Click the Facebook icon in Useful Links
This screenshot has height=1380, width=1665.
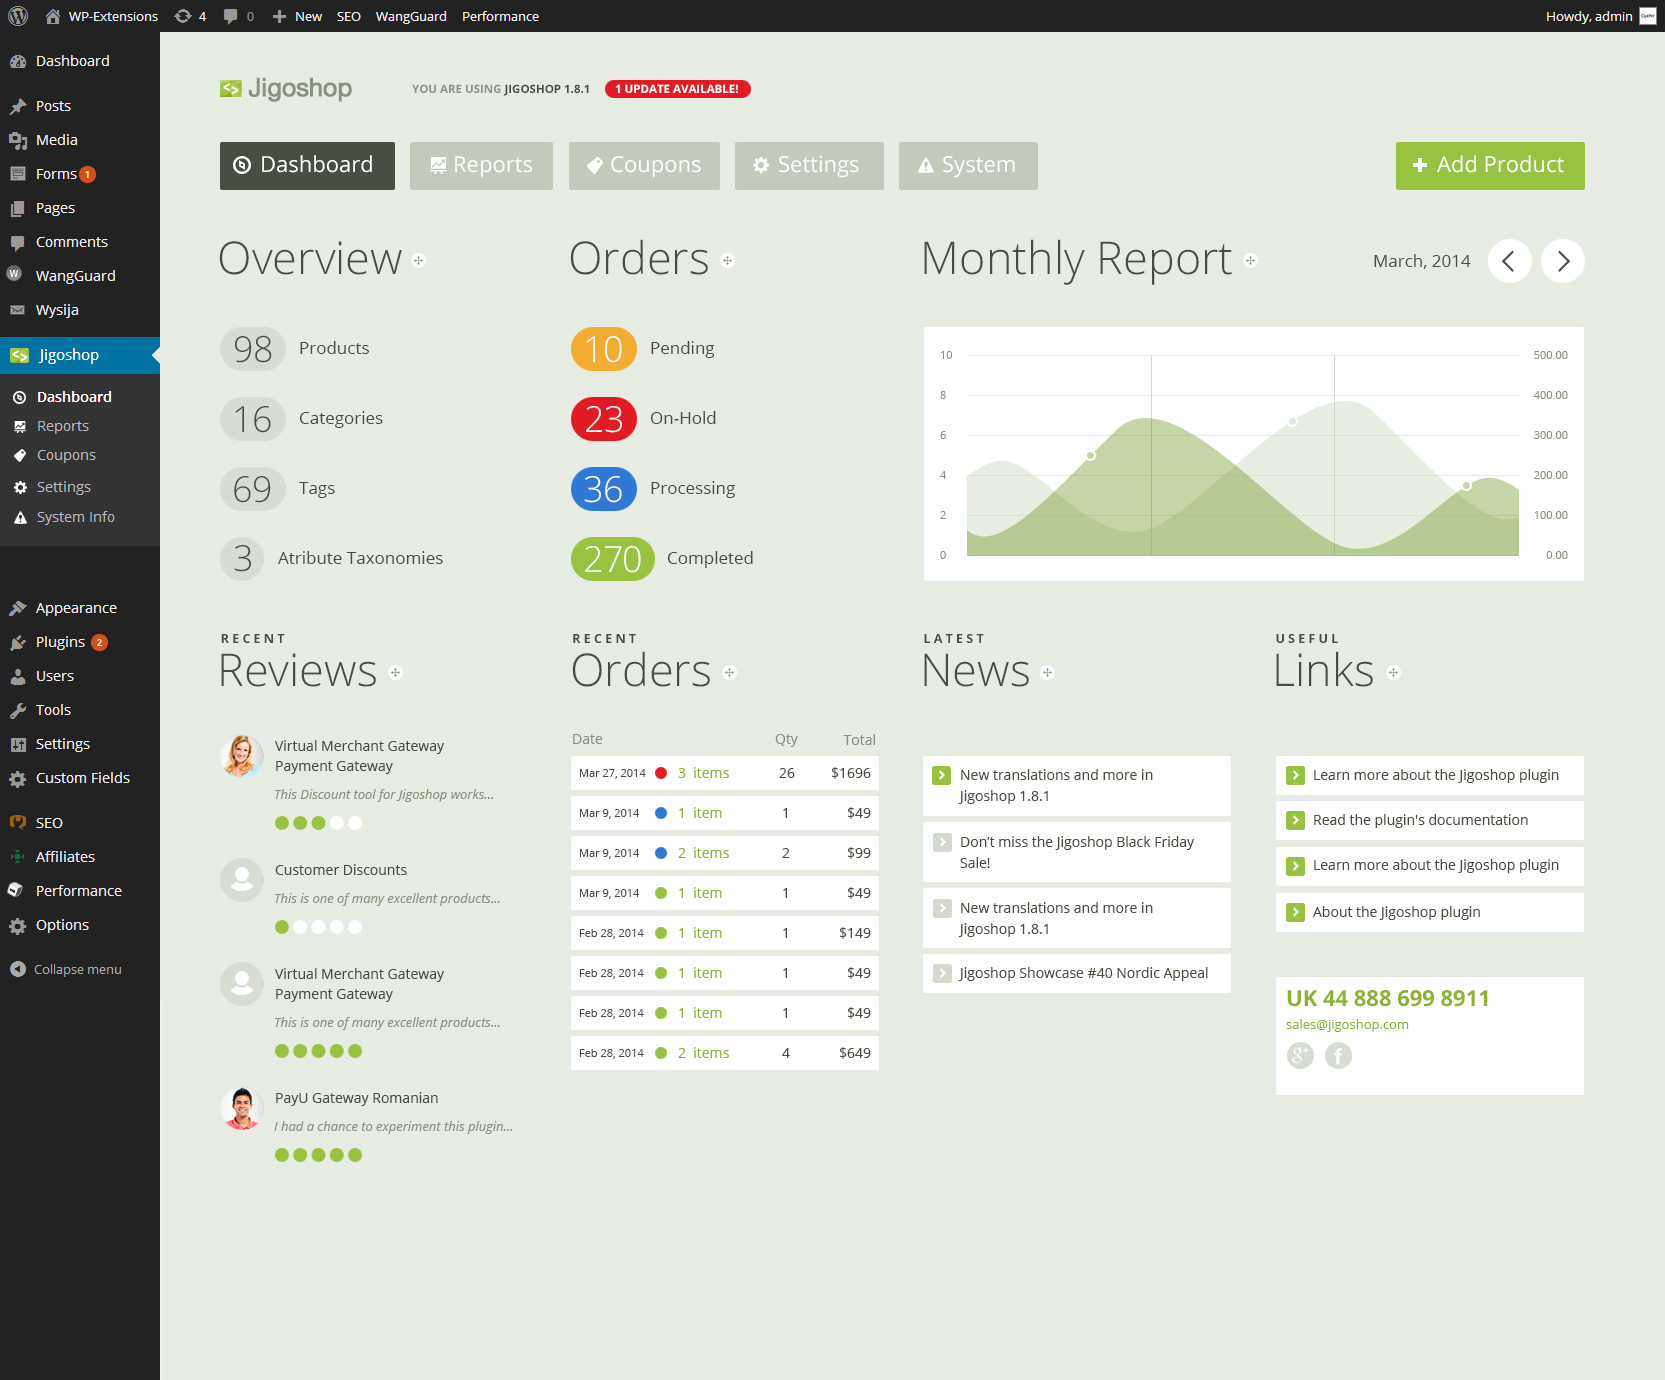[1338, 1056]
